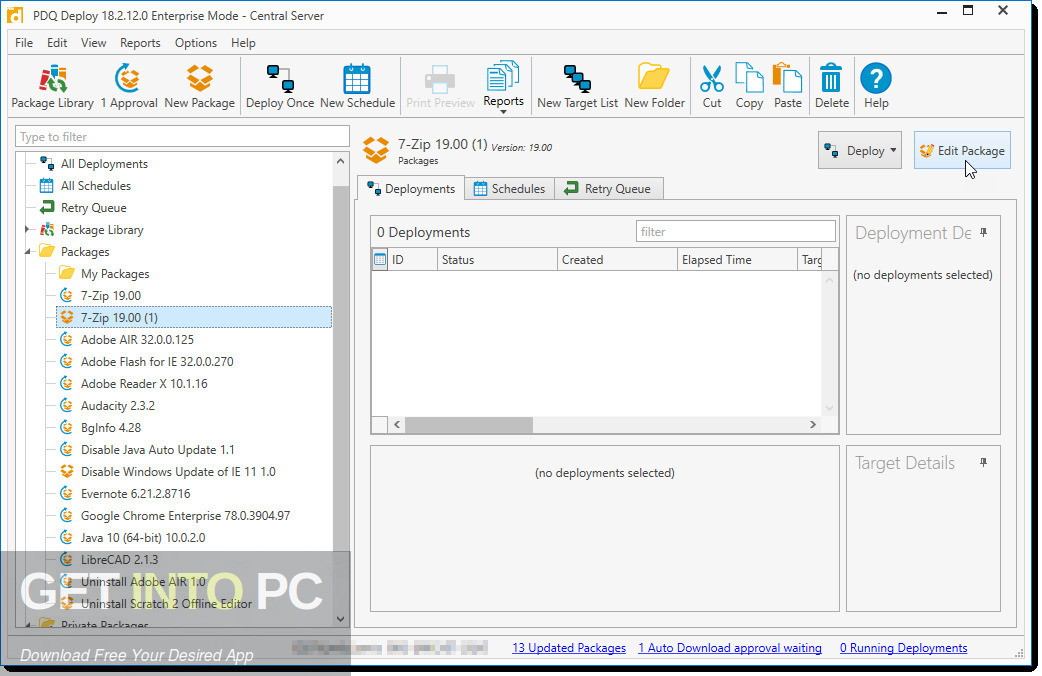Click the Copy toolbar icon
Viewport: 1042px width, 676px height.
pos(749,87)
